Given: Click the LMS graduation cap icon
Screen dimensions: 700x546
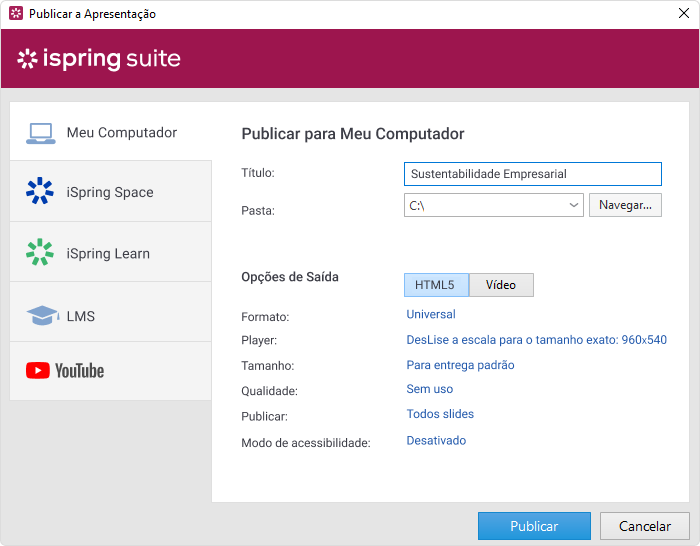Looking at the screenshot, I should pyautogui.click(x=43, y=315).
